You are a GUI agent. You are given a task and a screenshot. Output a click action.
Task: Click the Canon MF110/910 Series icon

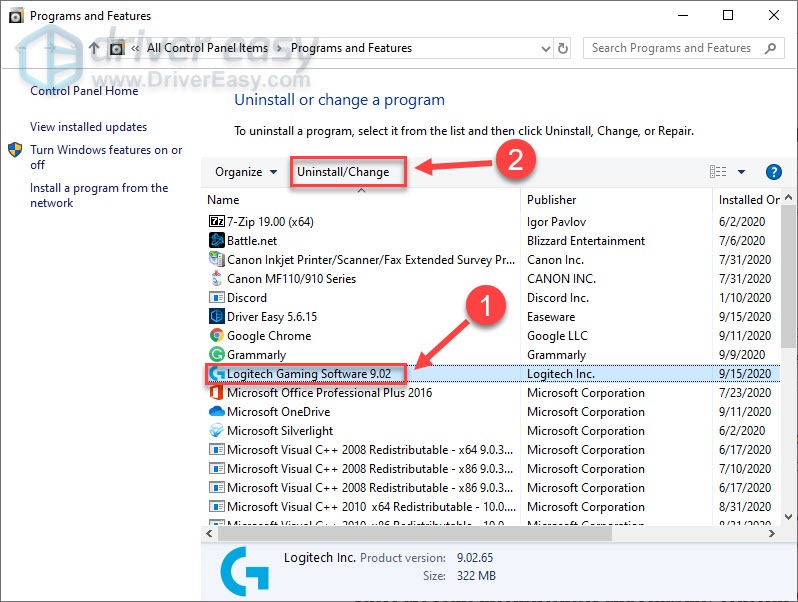point(217,278)
